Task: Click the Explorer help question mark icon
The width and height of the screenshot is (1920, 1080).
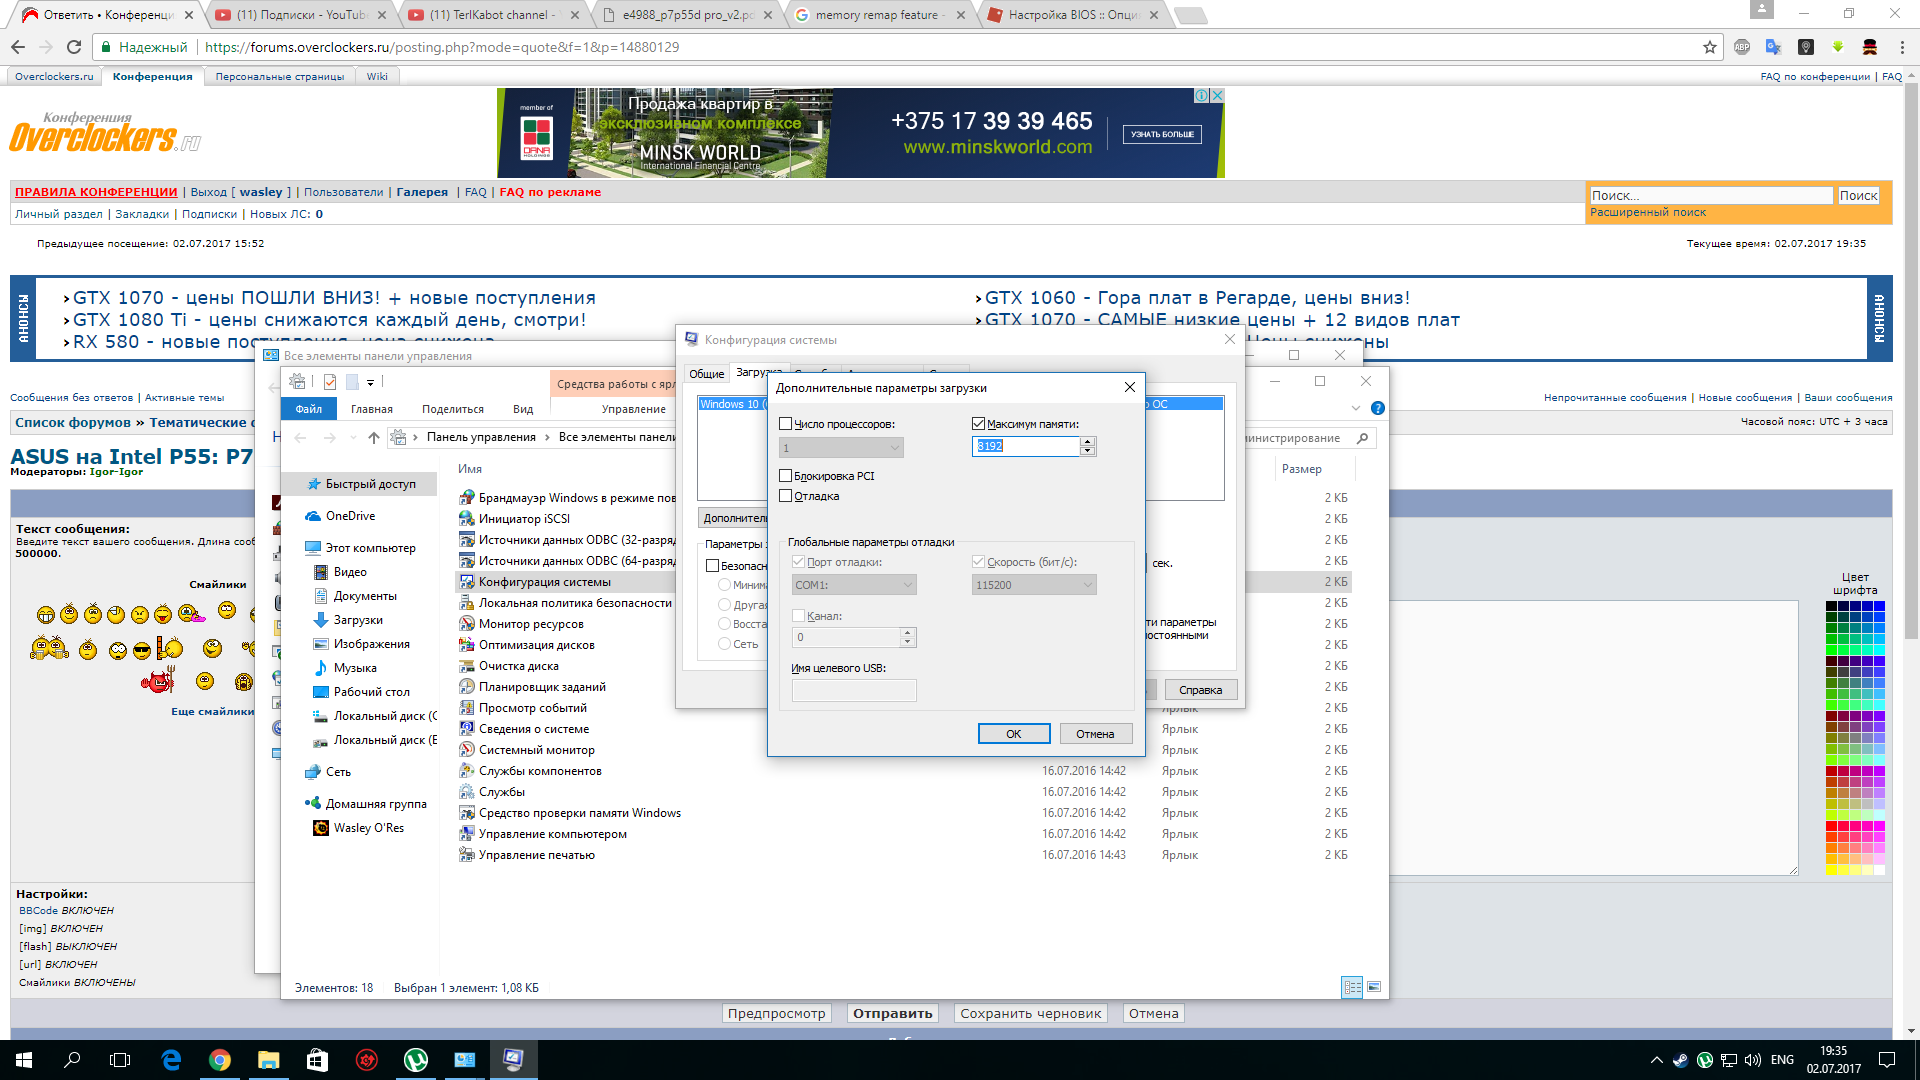Action: tap(1378, 408)
